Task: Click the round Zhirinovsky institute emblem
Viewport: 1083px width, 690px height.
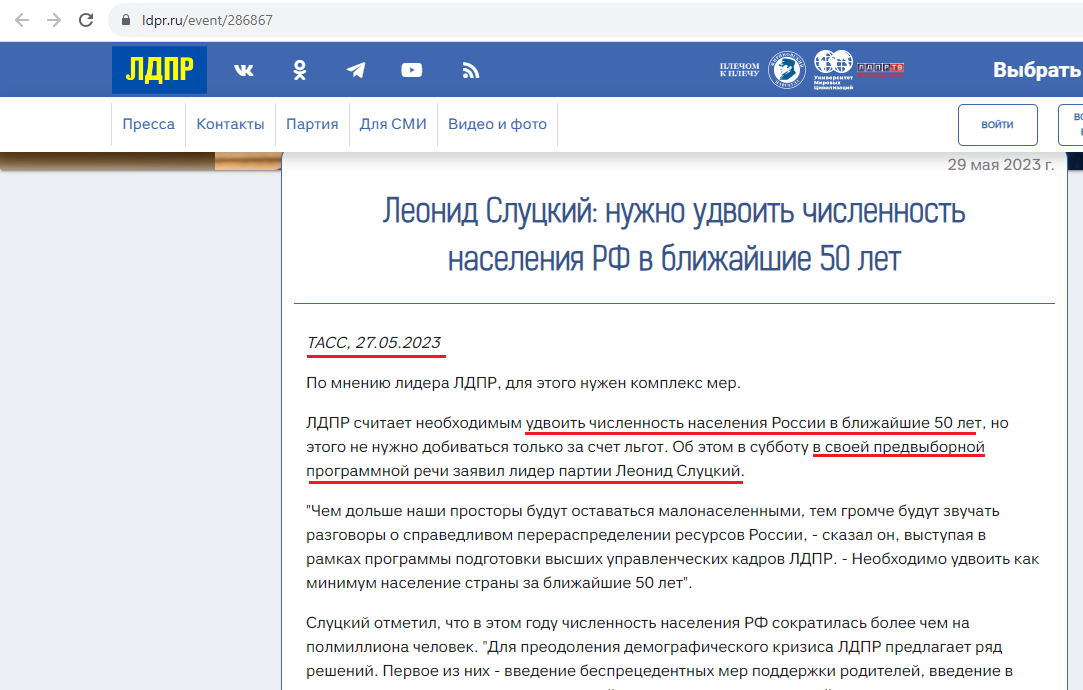Action: click(x=787, y=70)
